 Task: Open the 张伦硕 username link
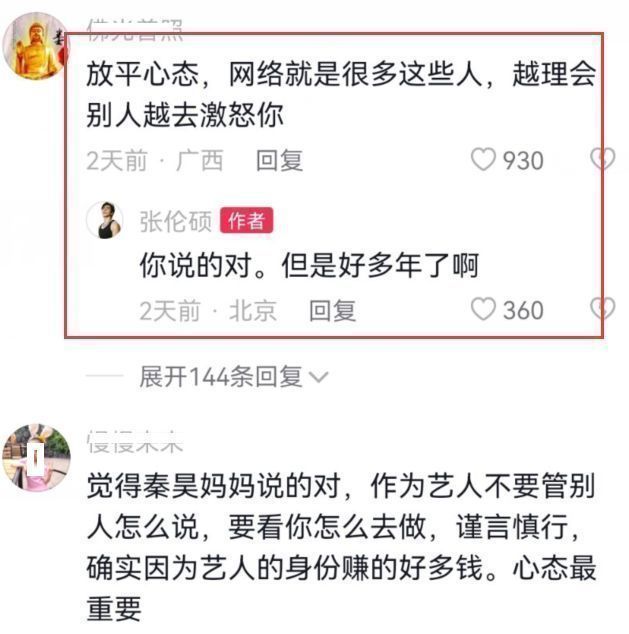click(175, 221)
